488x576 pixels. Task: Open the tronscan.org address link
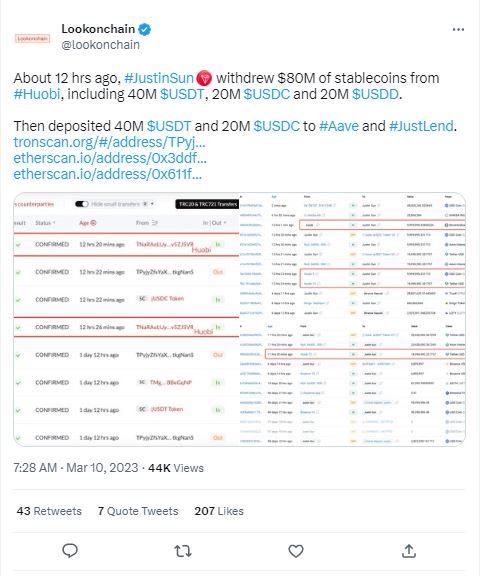click(x=109, y=142)
